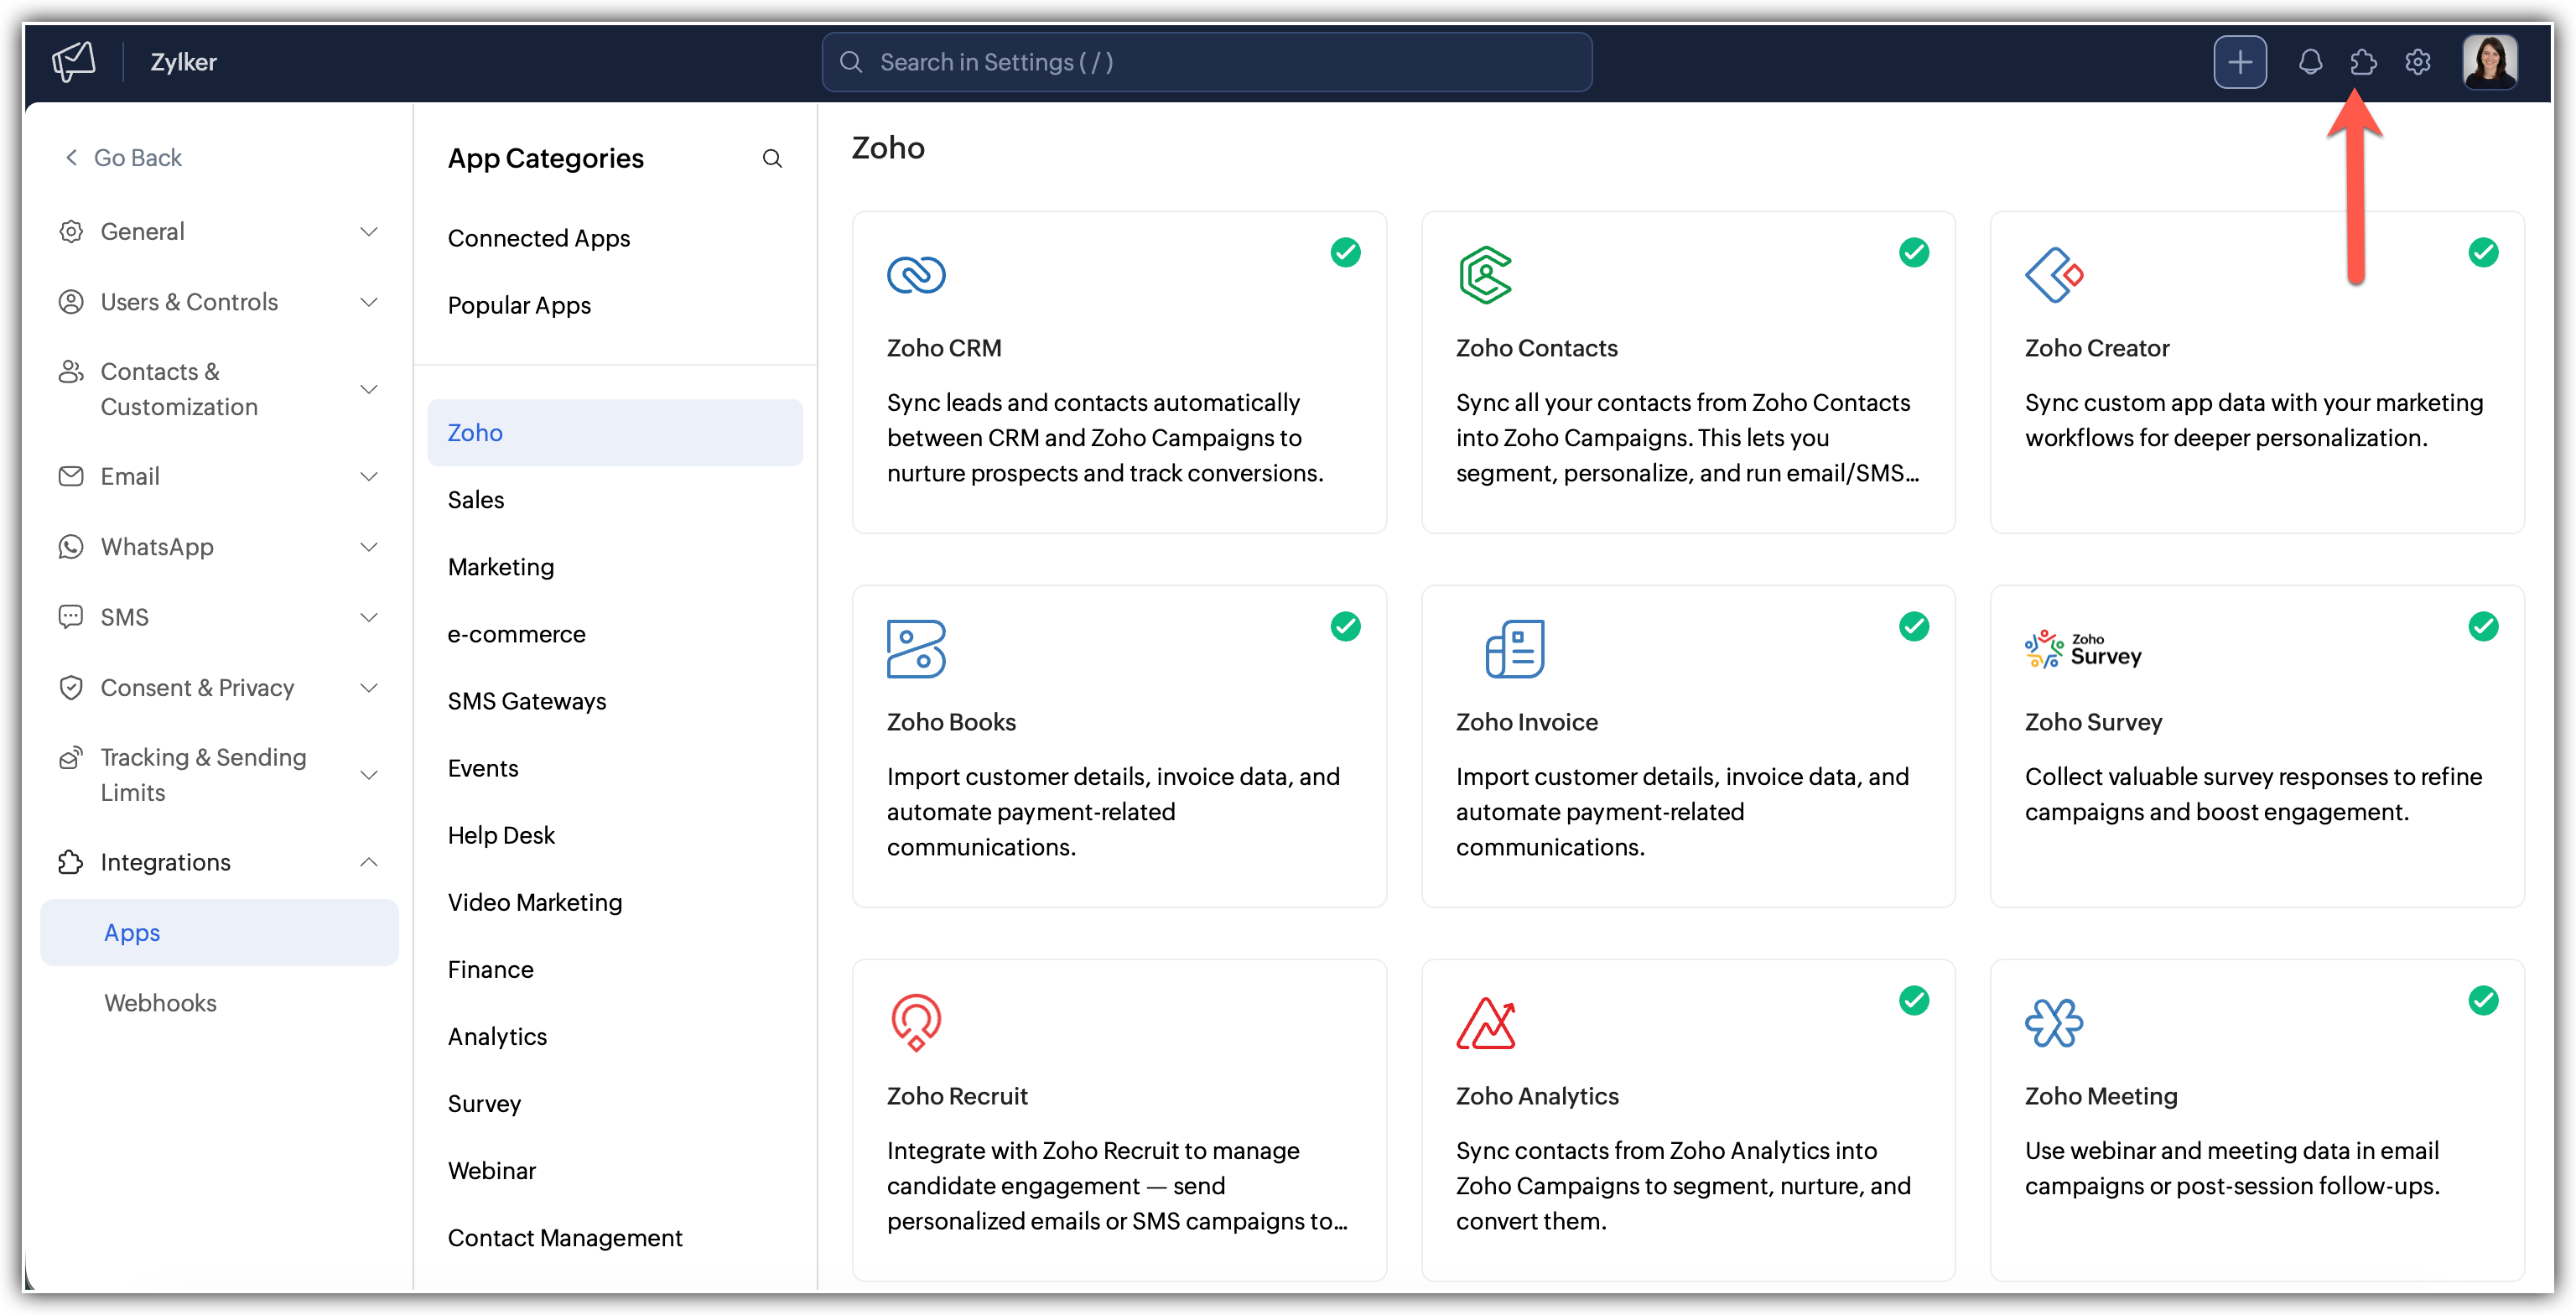Open the Zoho Recruit integration title
2576x1315 pixels.
coord(956,1095)
